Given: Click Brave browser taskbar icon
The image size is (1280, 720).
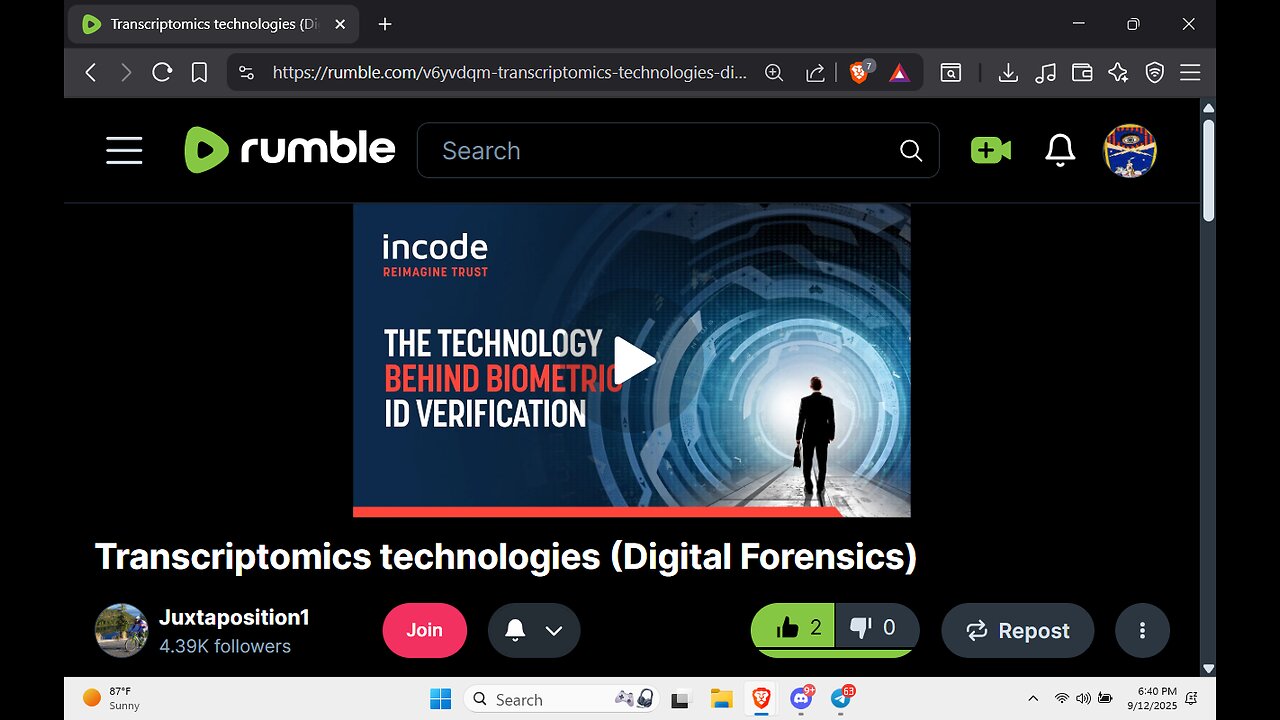Looking at the screenshot, I should [x=761, y=699].
